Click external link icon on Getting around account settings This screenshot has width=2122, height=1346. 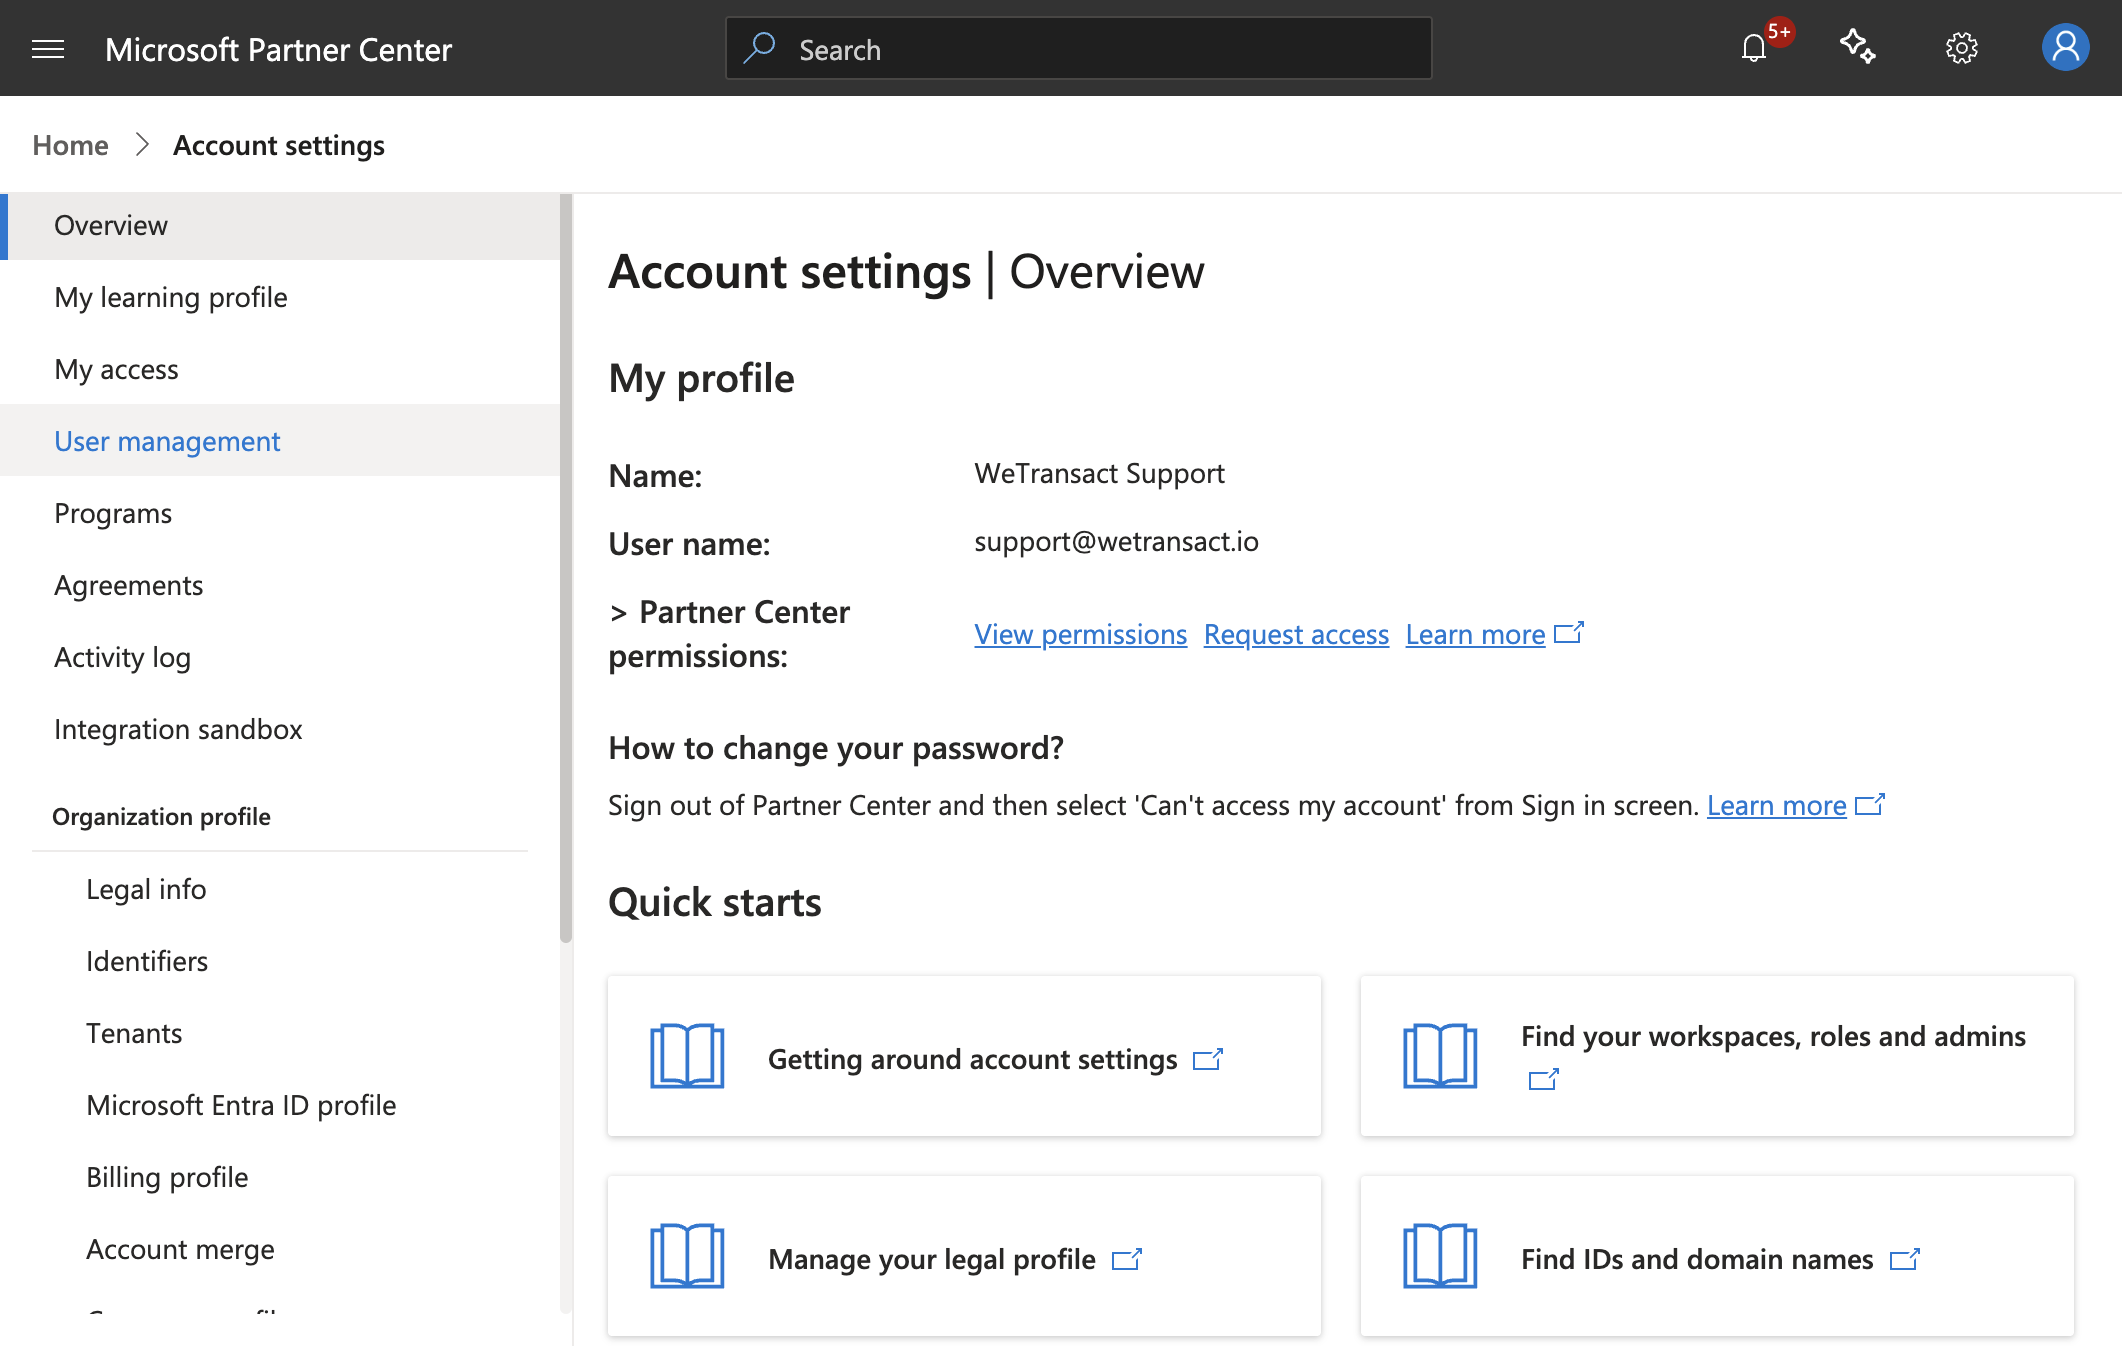[x=1208, y=1059]
